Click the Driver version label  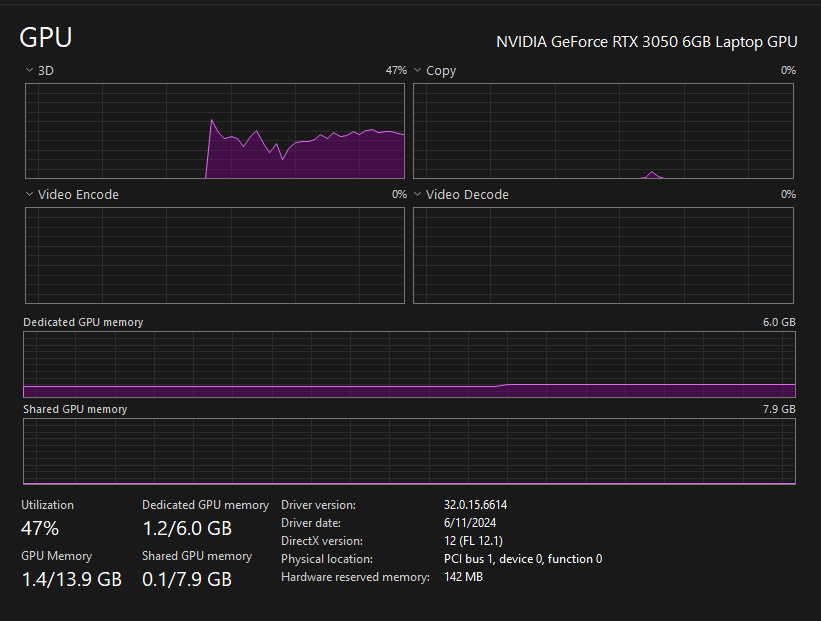coord(318,505)
